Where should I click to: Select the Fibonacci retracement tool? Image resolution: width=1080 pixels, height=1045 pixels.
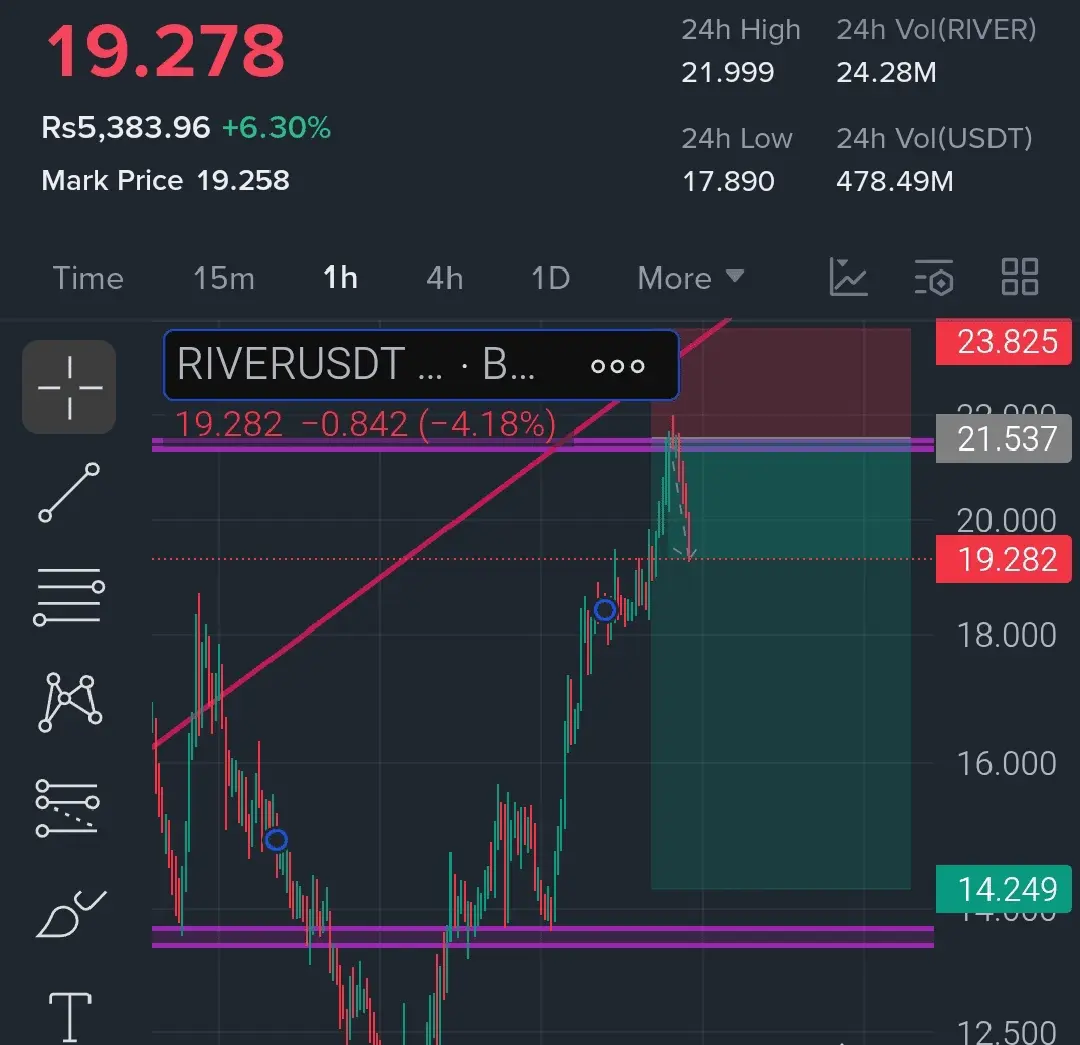(68, 808)
